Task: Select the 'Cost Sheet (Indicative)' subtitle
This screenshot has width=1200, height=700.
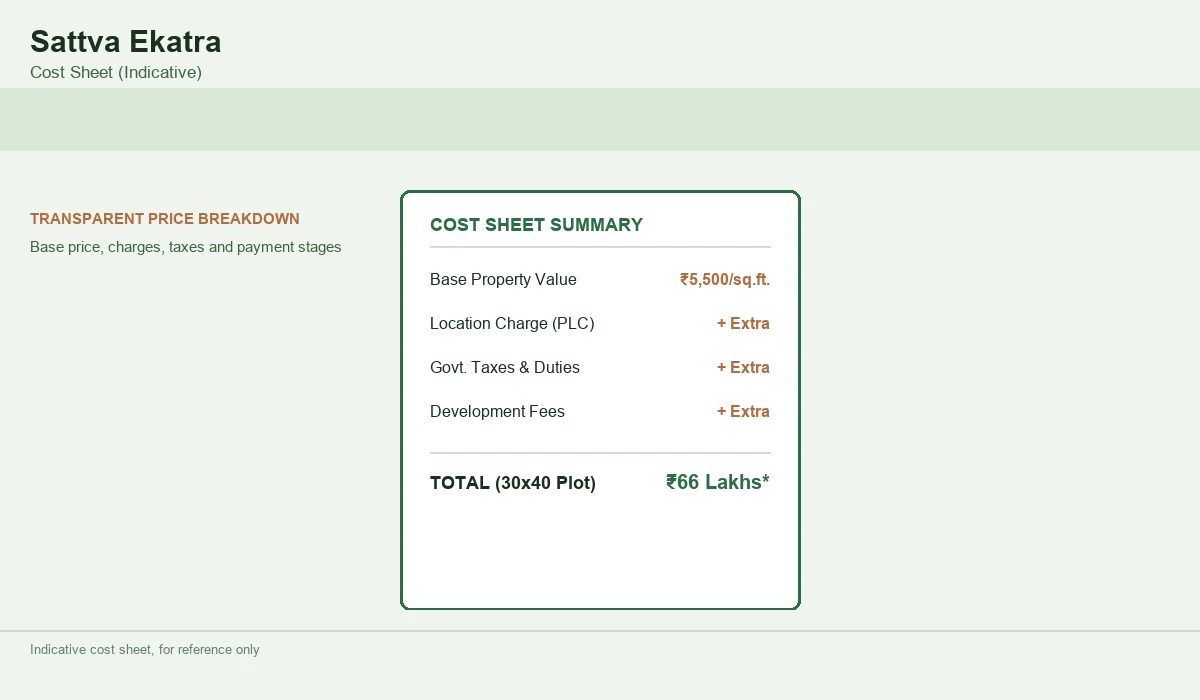Action: click(116, 72)
